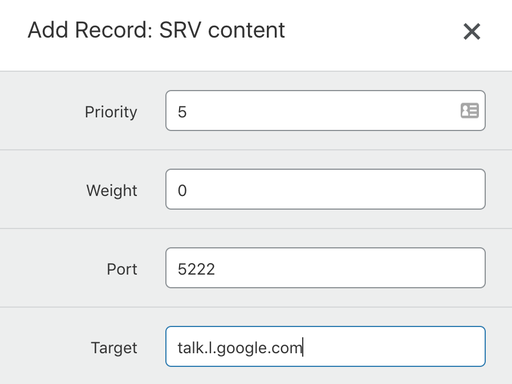Click the Priority field label

pyautogui.click(x=111, y=112)
